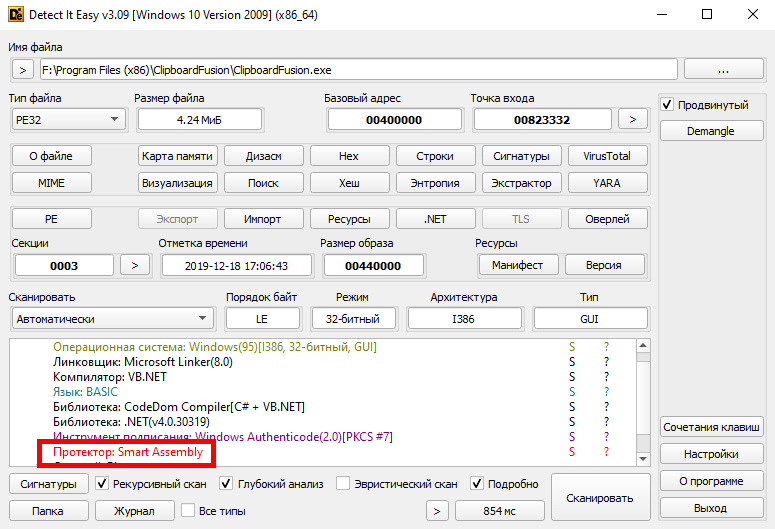Enable the Эвристический скан checkbox
The height and width of the screenshot is (529, 775).
(343, 484)
